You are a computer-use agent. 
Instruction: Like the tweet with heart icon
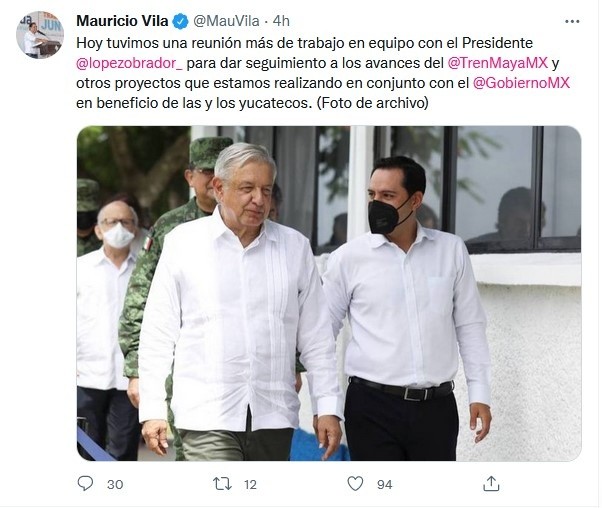click(x=355, y=483)
